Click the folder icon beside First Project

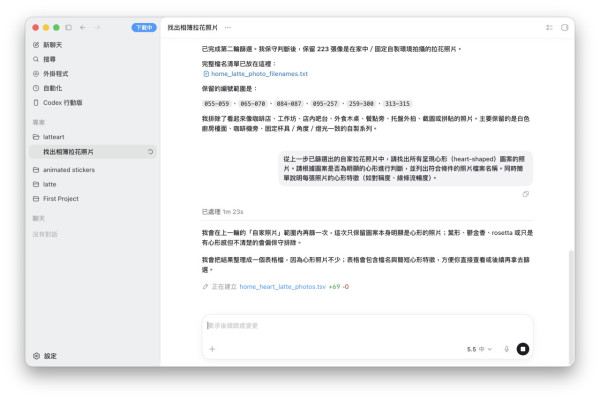pos(36,199)
